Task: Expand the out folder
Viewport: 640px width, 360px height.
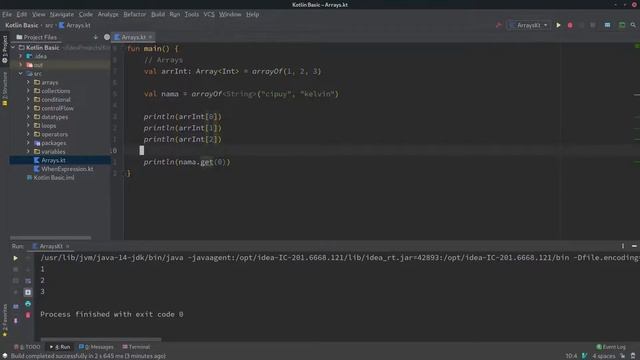Action: tap(21, 65)
